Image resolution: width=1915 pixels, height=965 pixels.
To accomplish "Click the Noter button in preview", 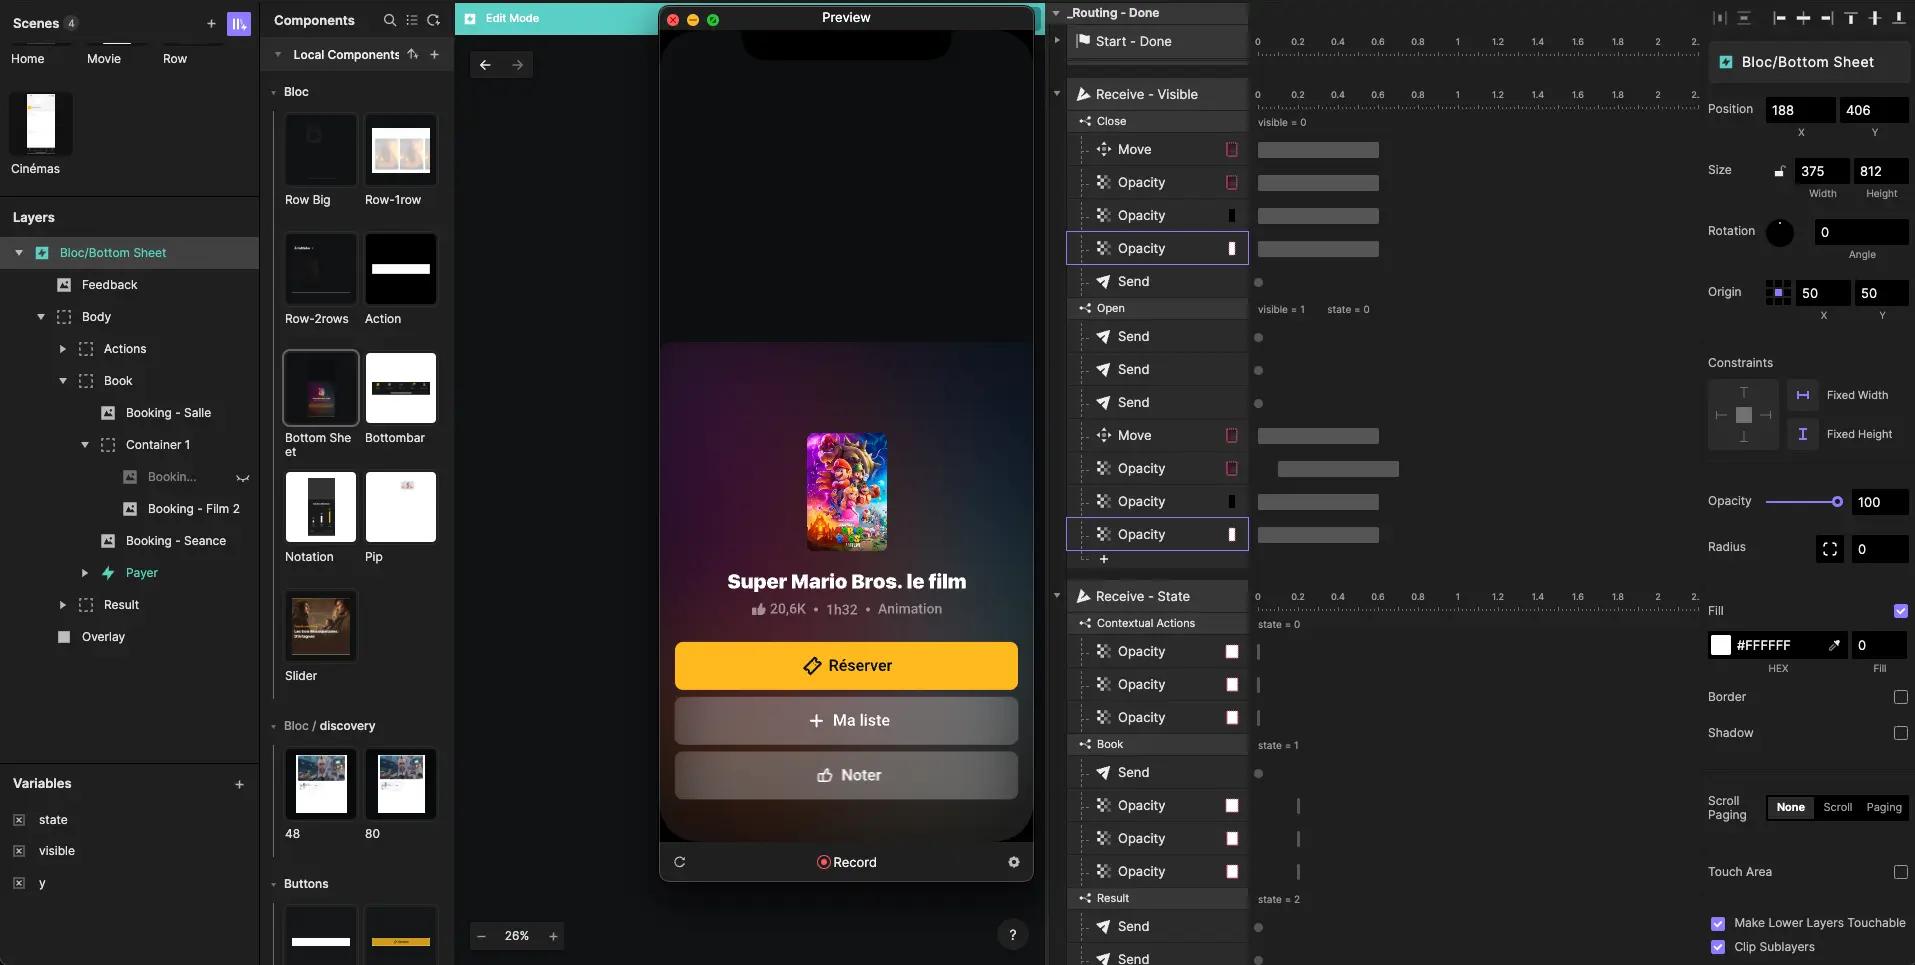I will click(x=846, y=775).
